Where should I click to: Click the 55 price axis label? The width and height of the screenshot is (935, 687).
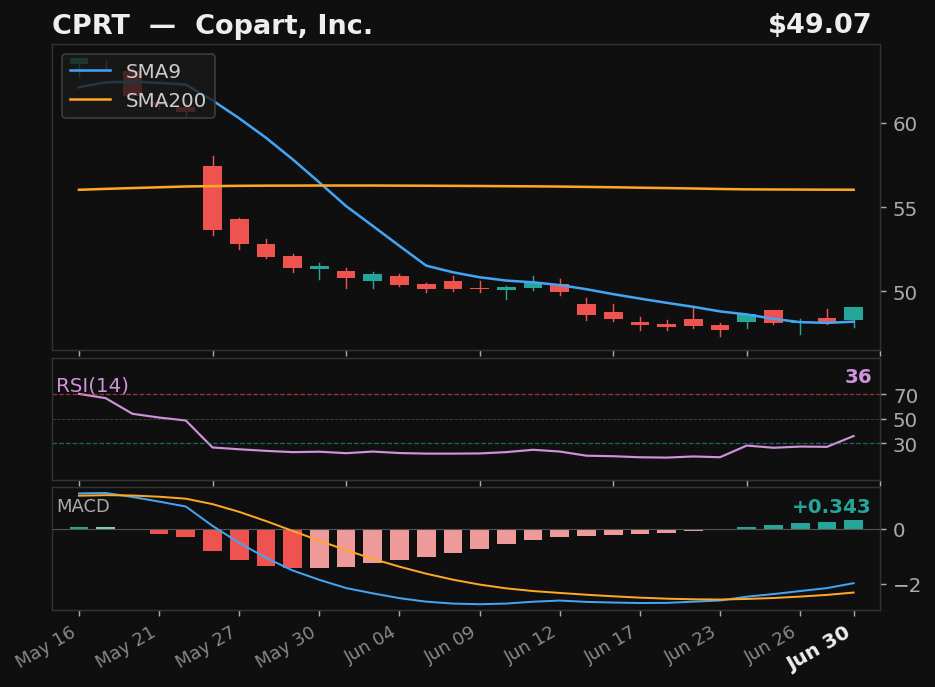905,209
